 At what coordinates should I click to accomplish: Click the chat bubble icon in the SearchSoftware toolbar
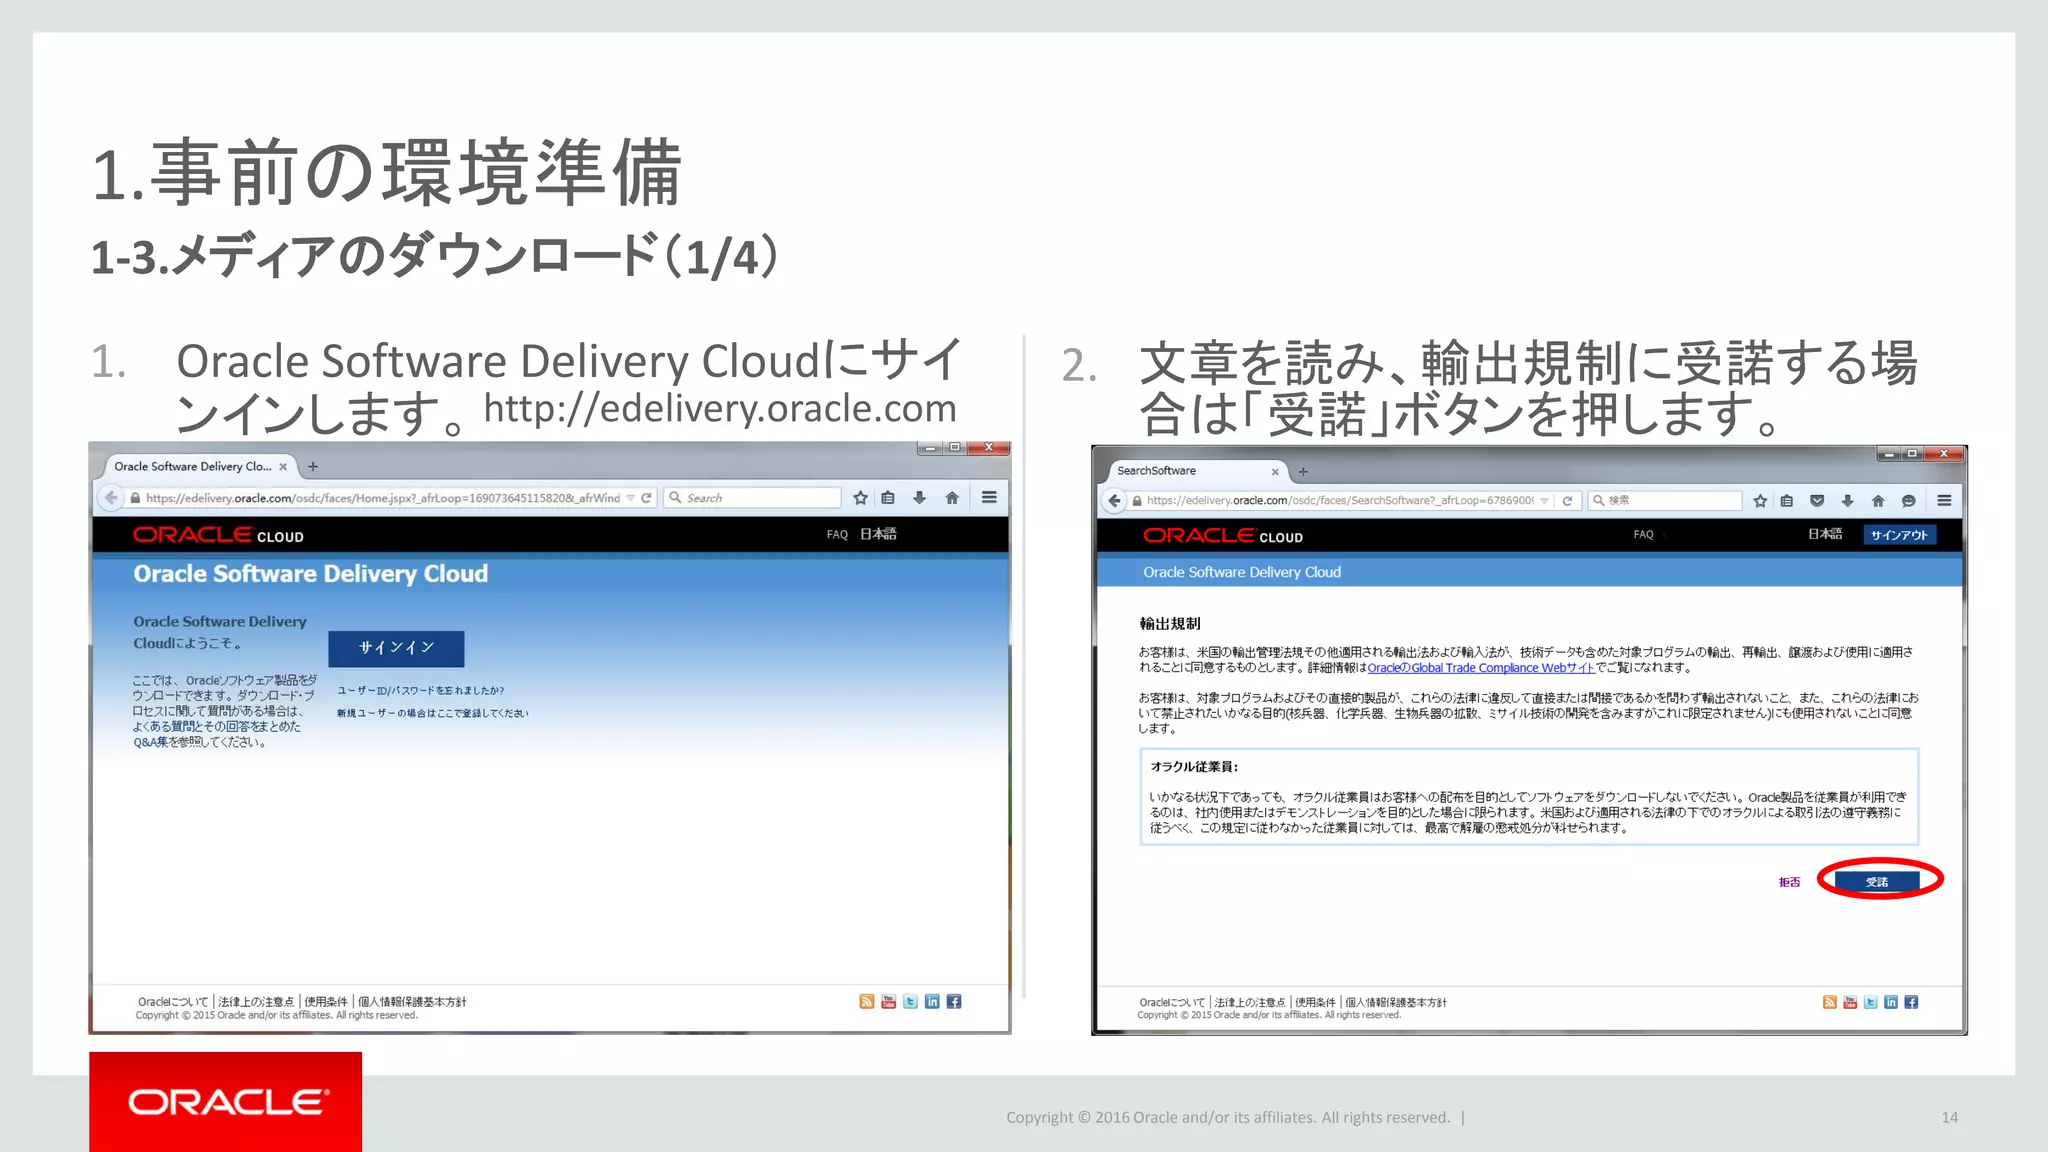tap(1908, 500)
